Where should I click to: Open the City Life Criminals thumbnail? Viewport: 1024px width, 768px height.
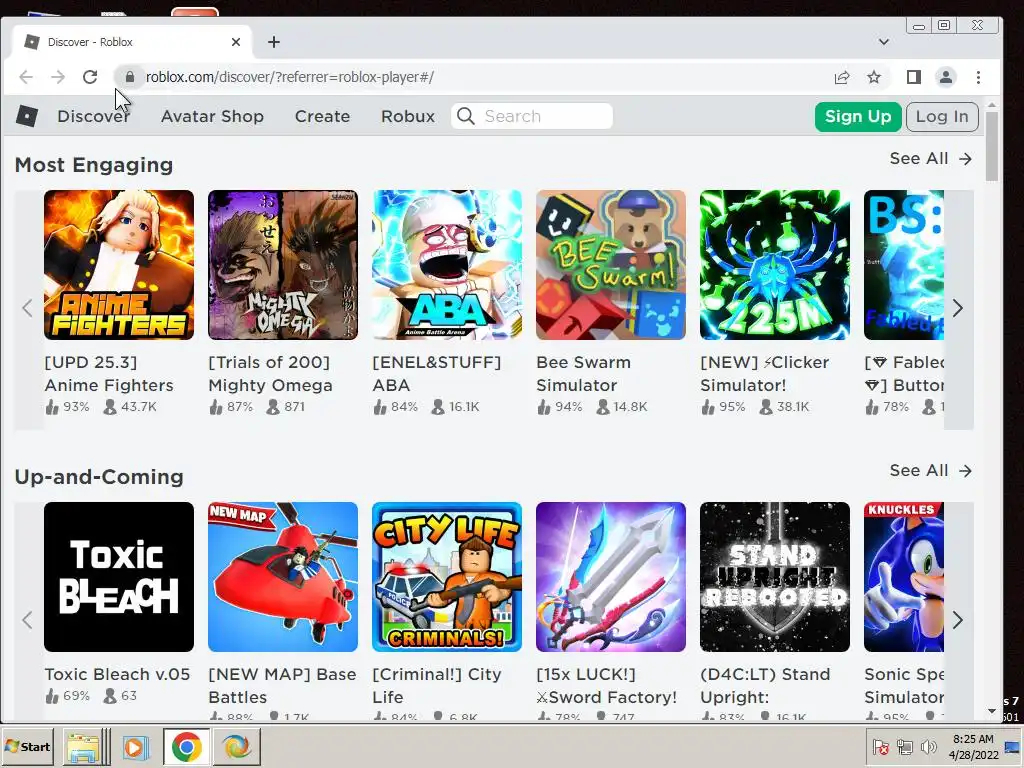point(447,577)
